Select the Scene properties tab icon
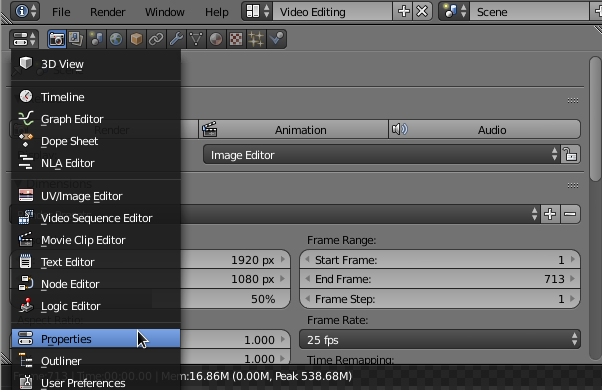This screenshot has height=390, width=602. click(96, 39)
